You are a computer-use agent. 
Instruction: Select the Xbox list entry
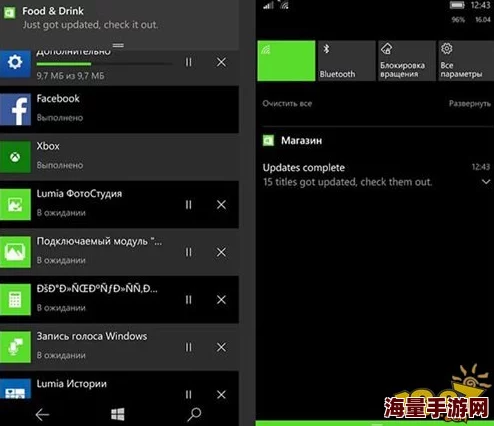point(119,157)
